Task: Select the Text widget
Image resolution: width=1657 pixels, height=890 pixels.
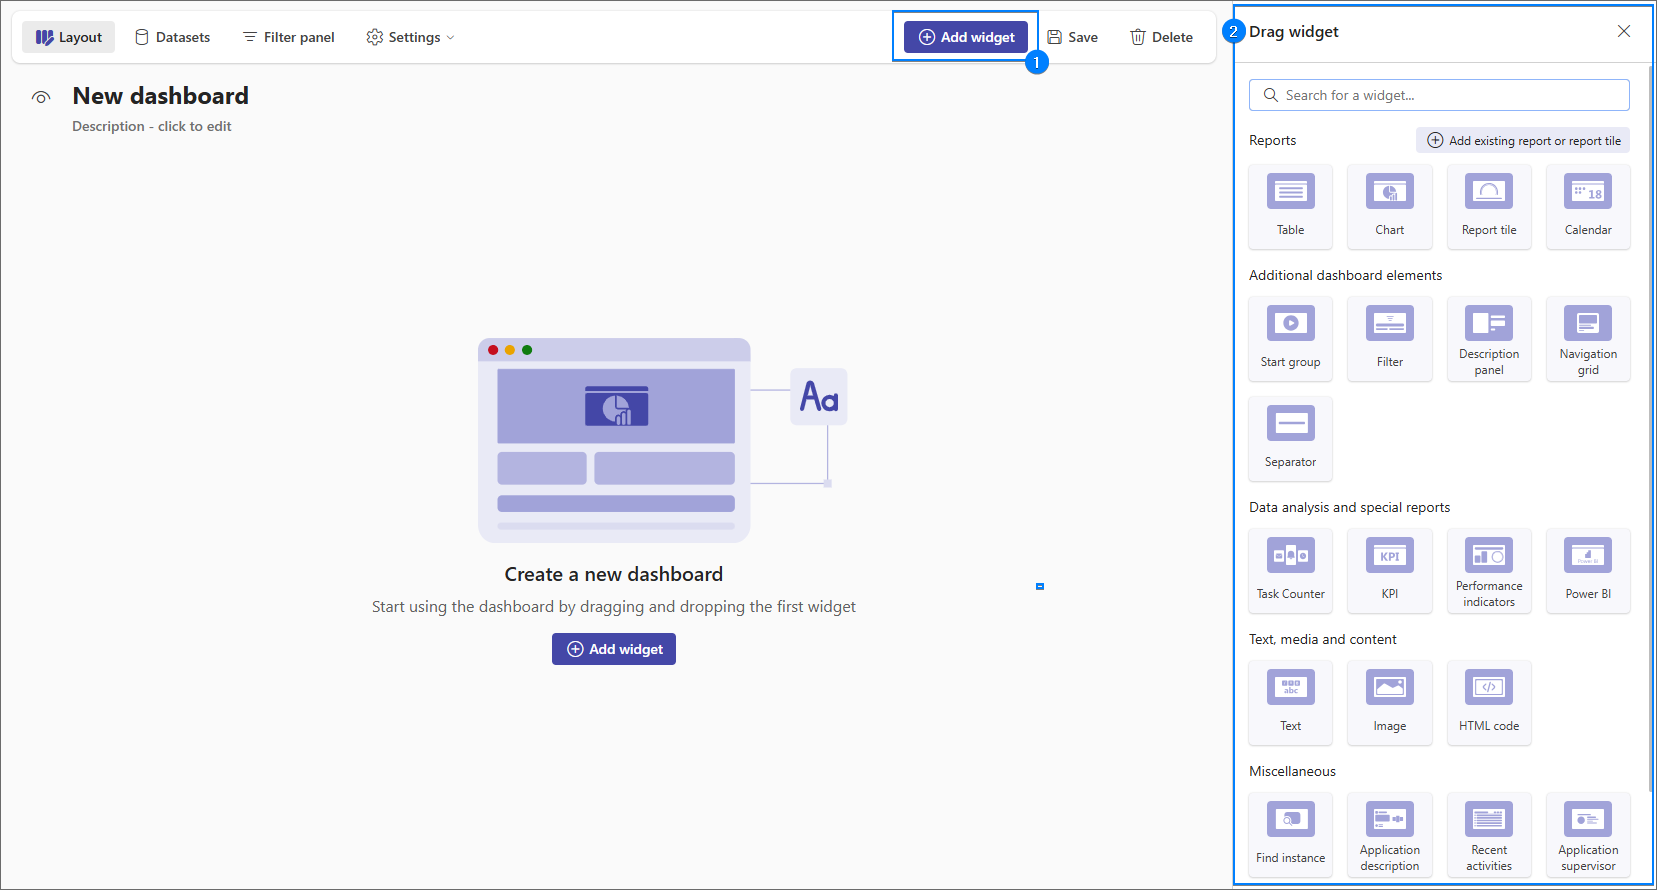Action: (1290, 702)
